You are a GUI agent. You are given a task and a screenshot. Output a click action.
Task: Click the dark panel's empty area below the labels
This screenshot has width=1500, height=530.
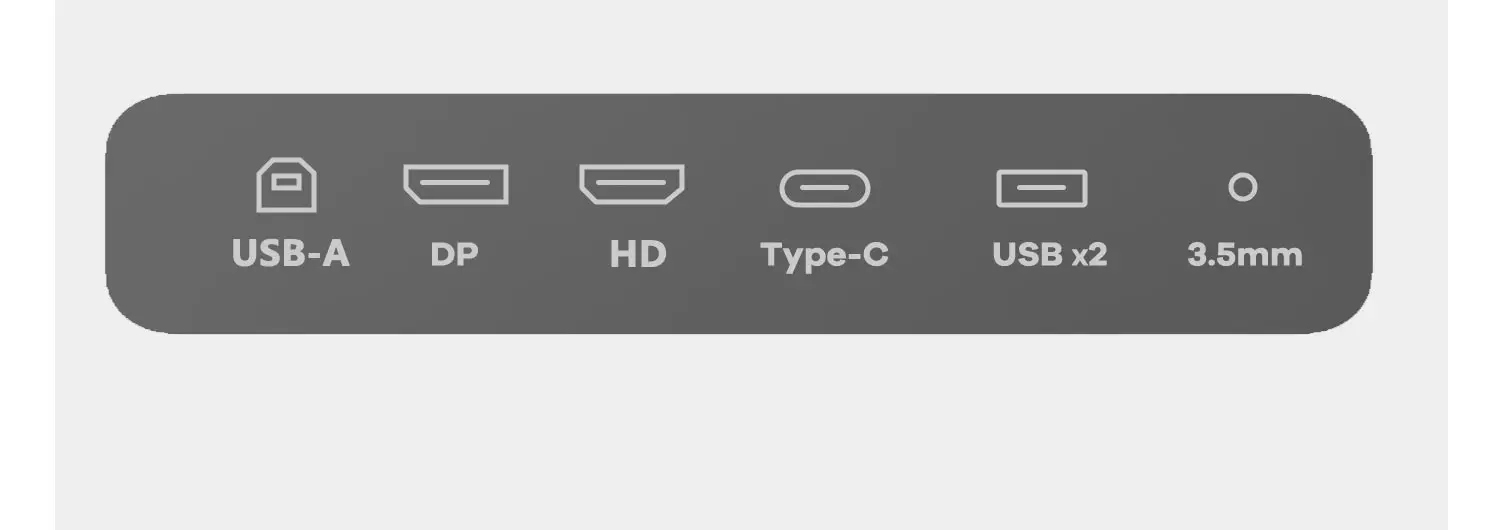(x=738, y=303)
